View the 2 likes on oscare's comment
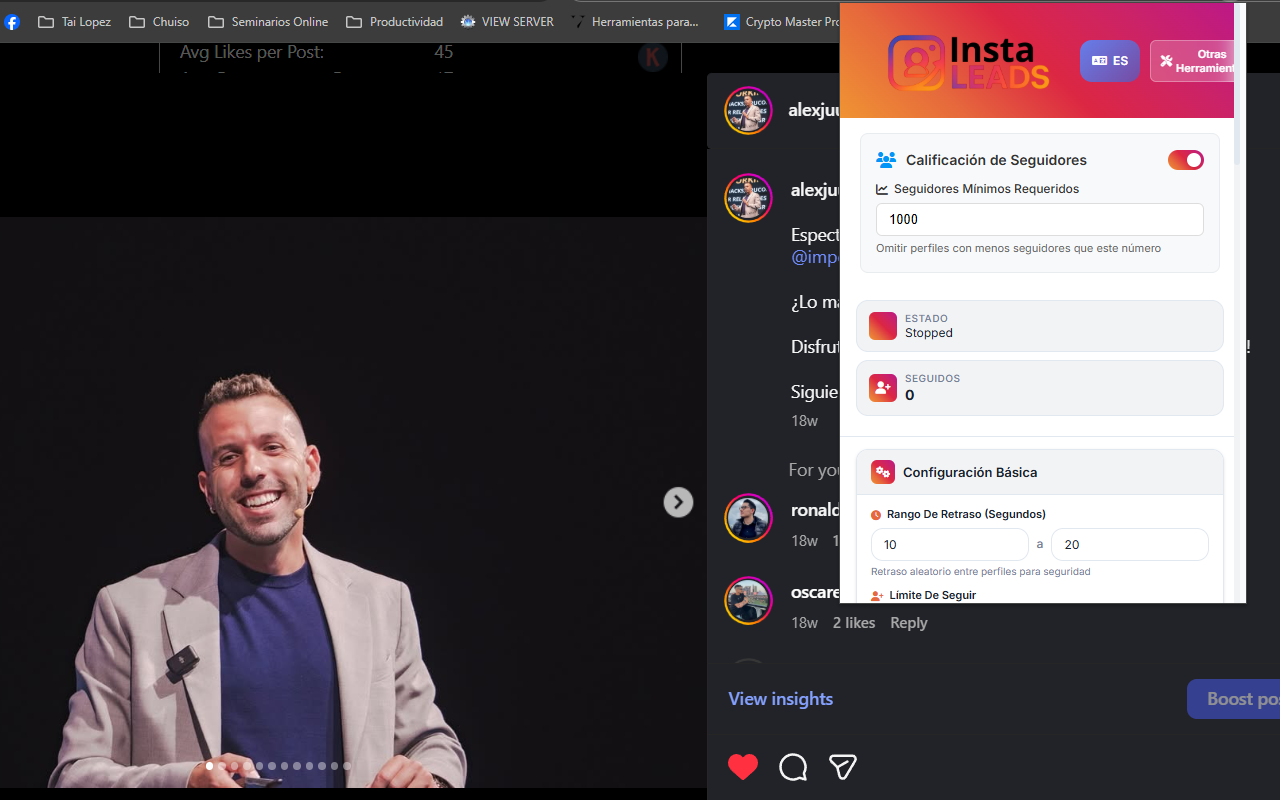 click(854, 623)
